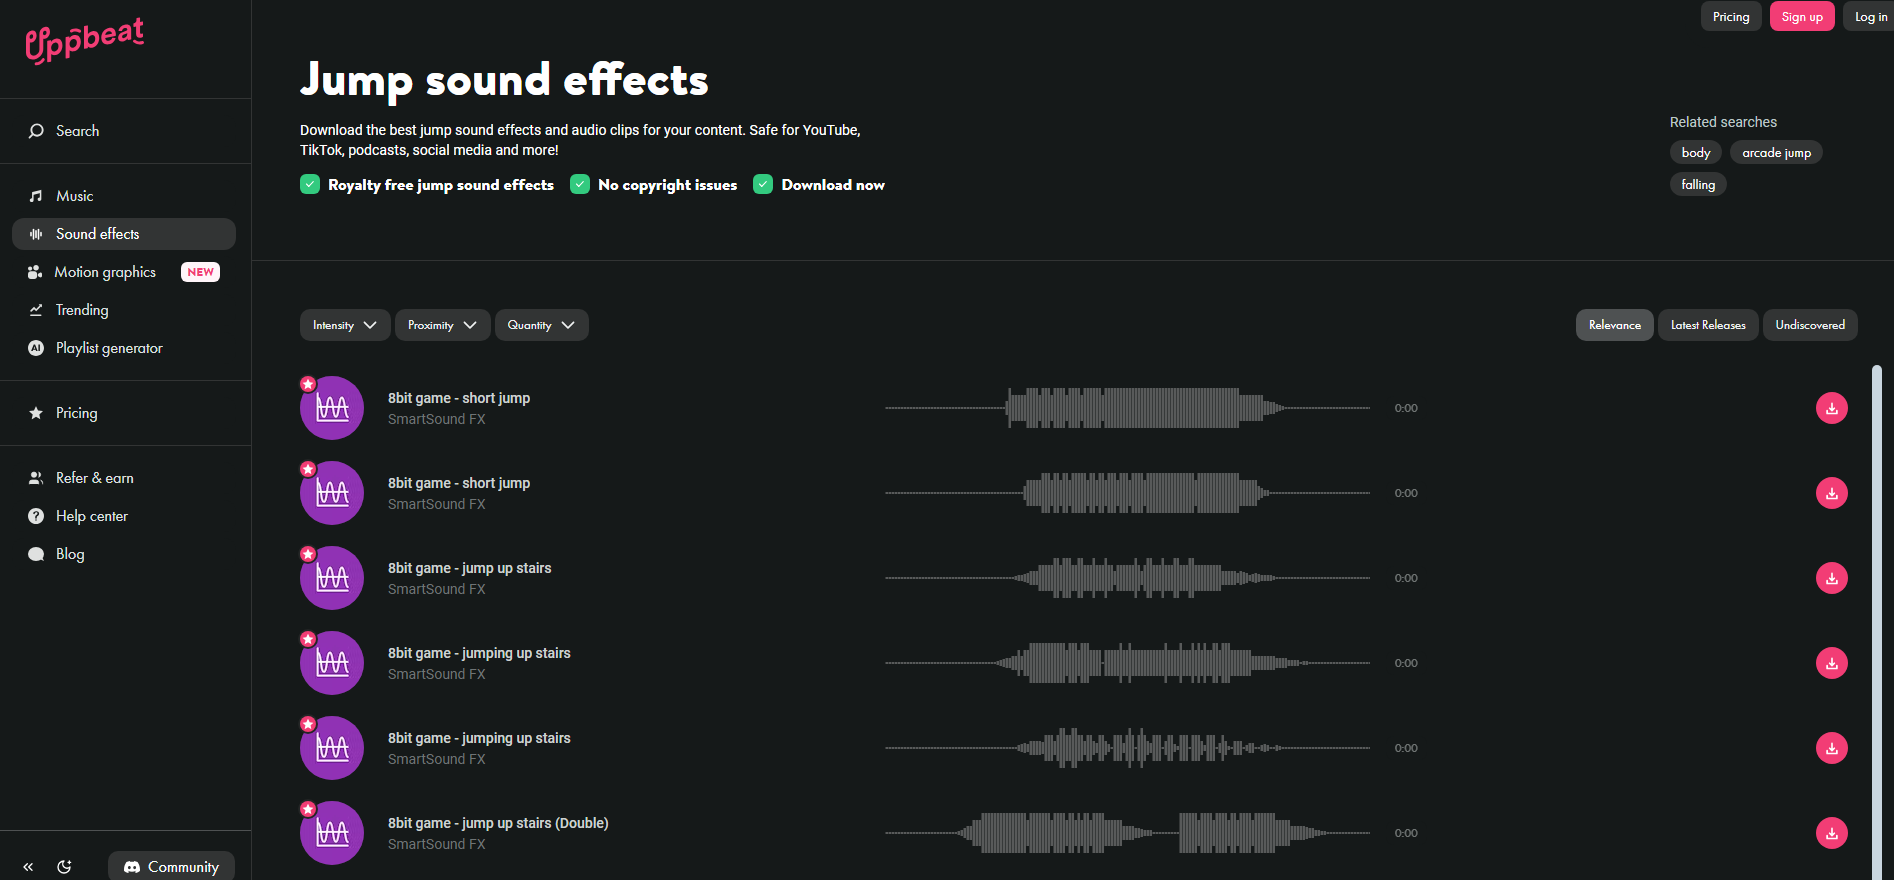
Task: Click the premium star badge on first sound
Action: (x=308, y=384)
